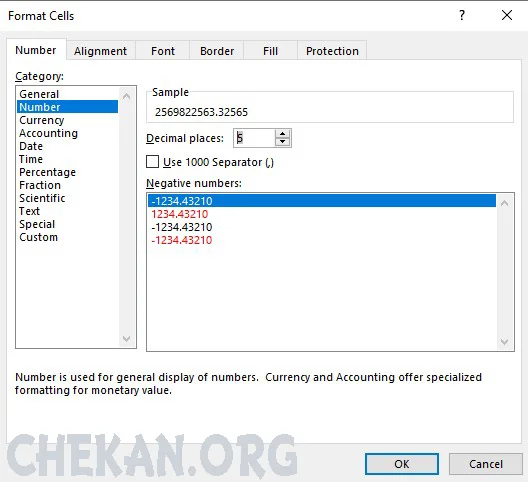The image size is (528, 482).
Task: Open the Protection tab
Action: tap(332, 51)
